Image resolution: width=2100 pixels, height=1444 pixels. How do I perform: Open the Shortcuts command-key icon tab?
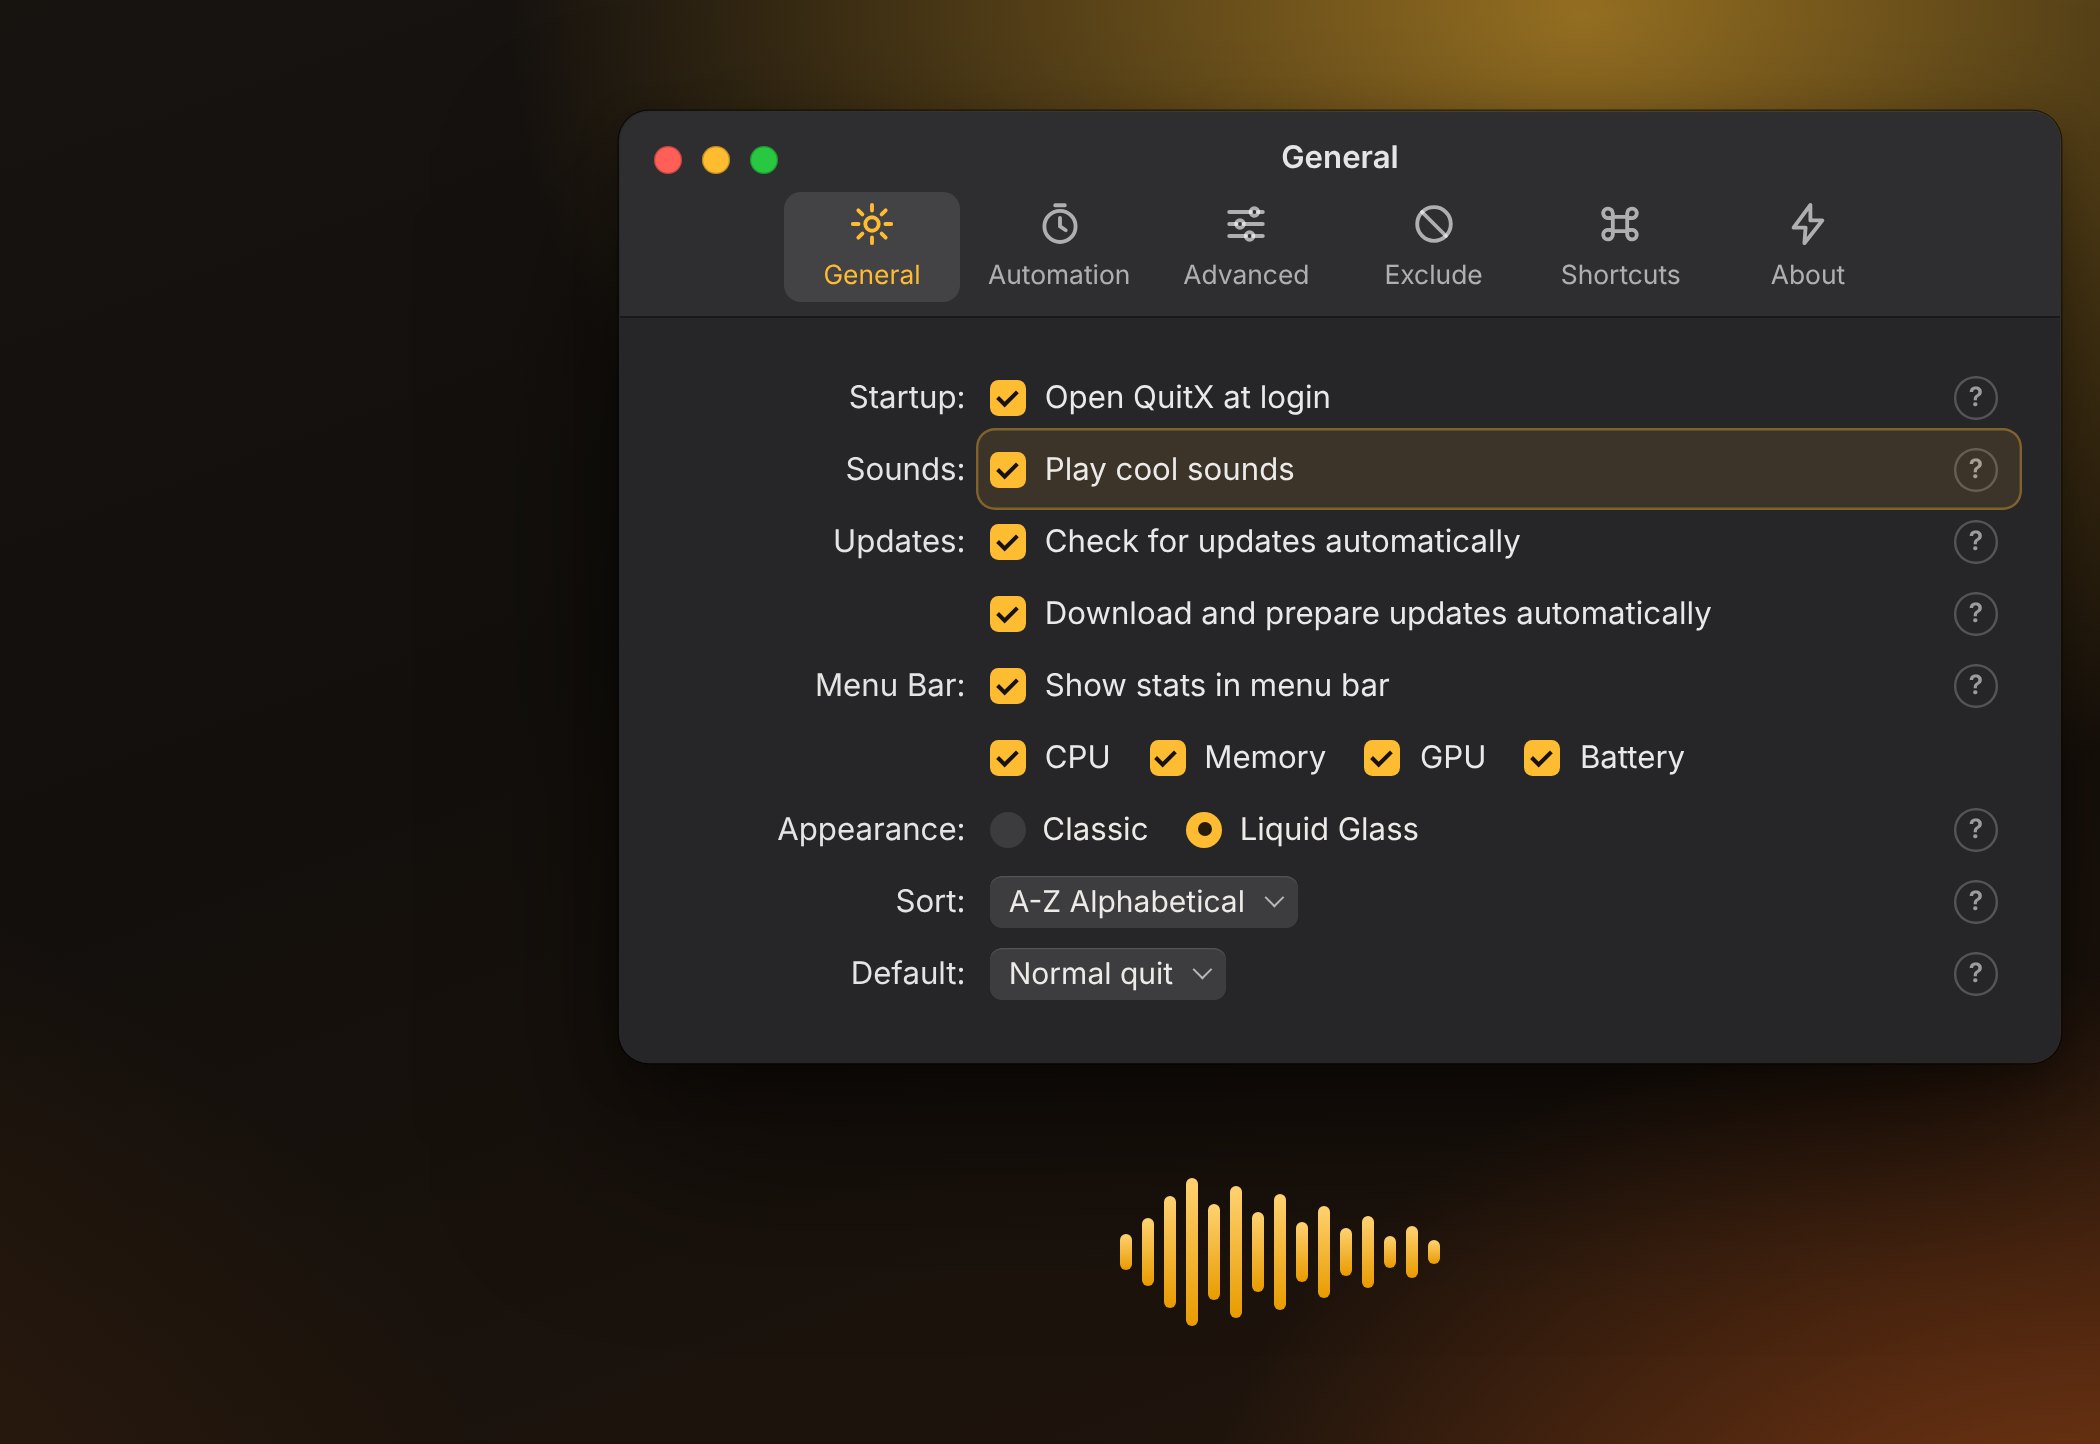point(1620,246)
